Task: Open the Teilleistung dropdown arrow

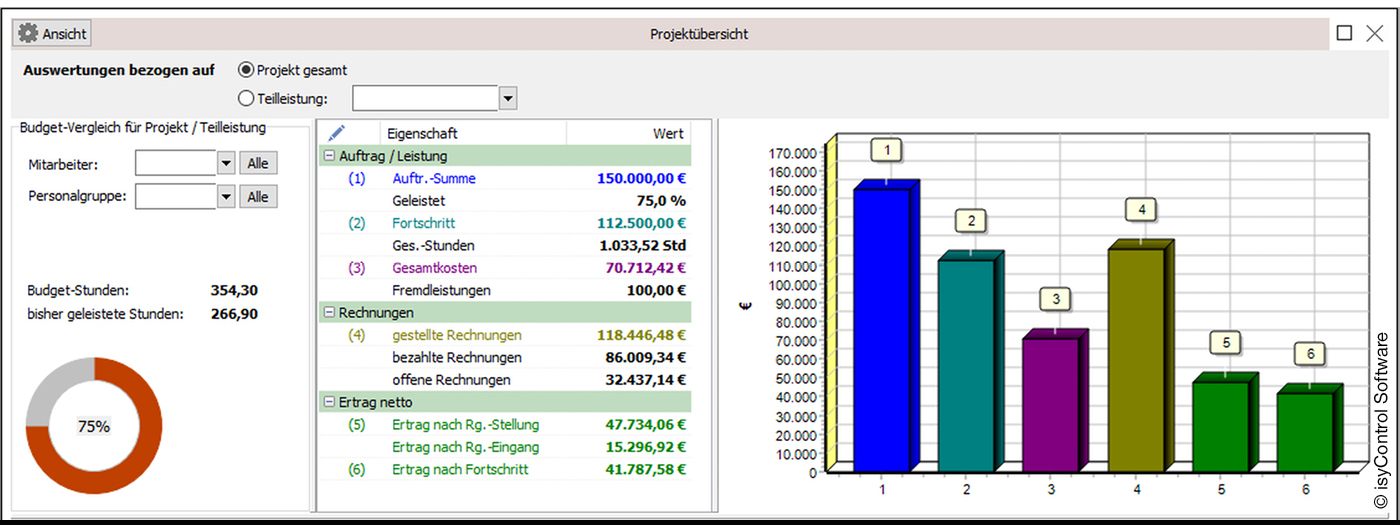Action: [x=508, y=98]
